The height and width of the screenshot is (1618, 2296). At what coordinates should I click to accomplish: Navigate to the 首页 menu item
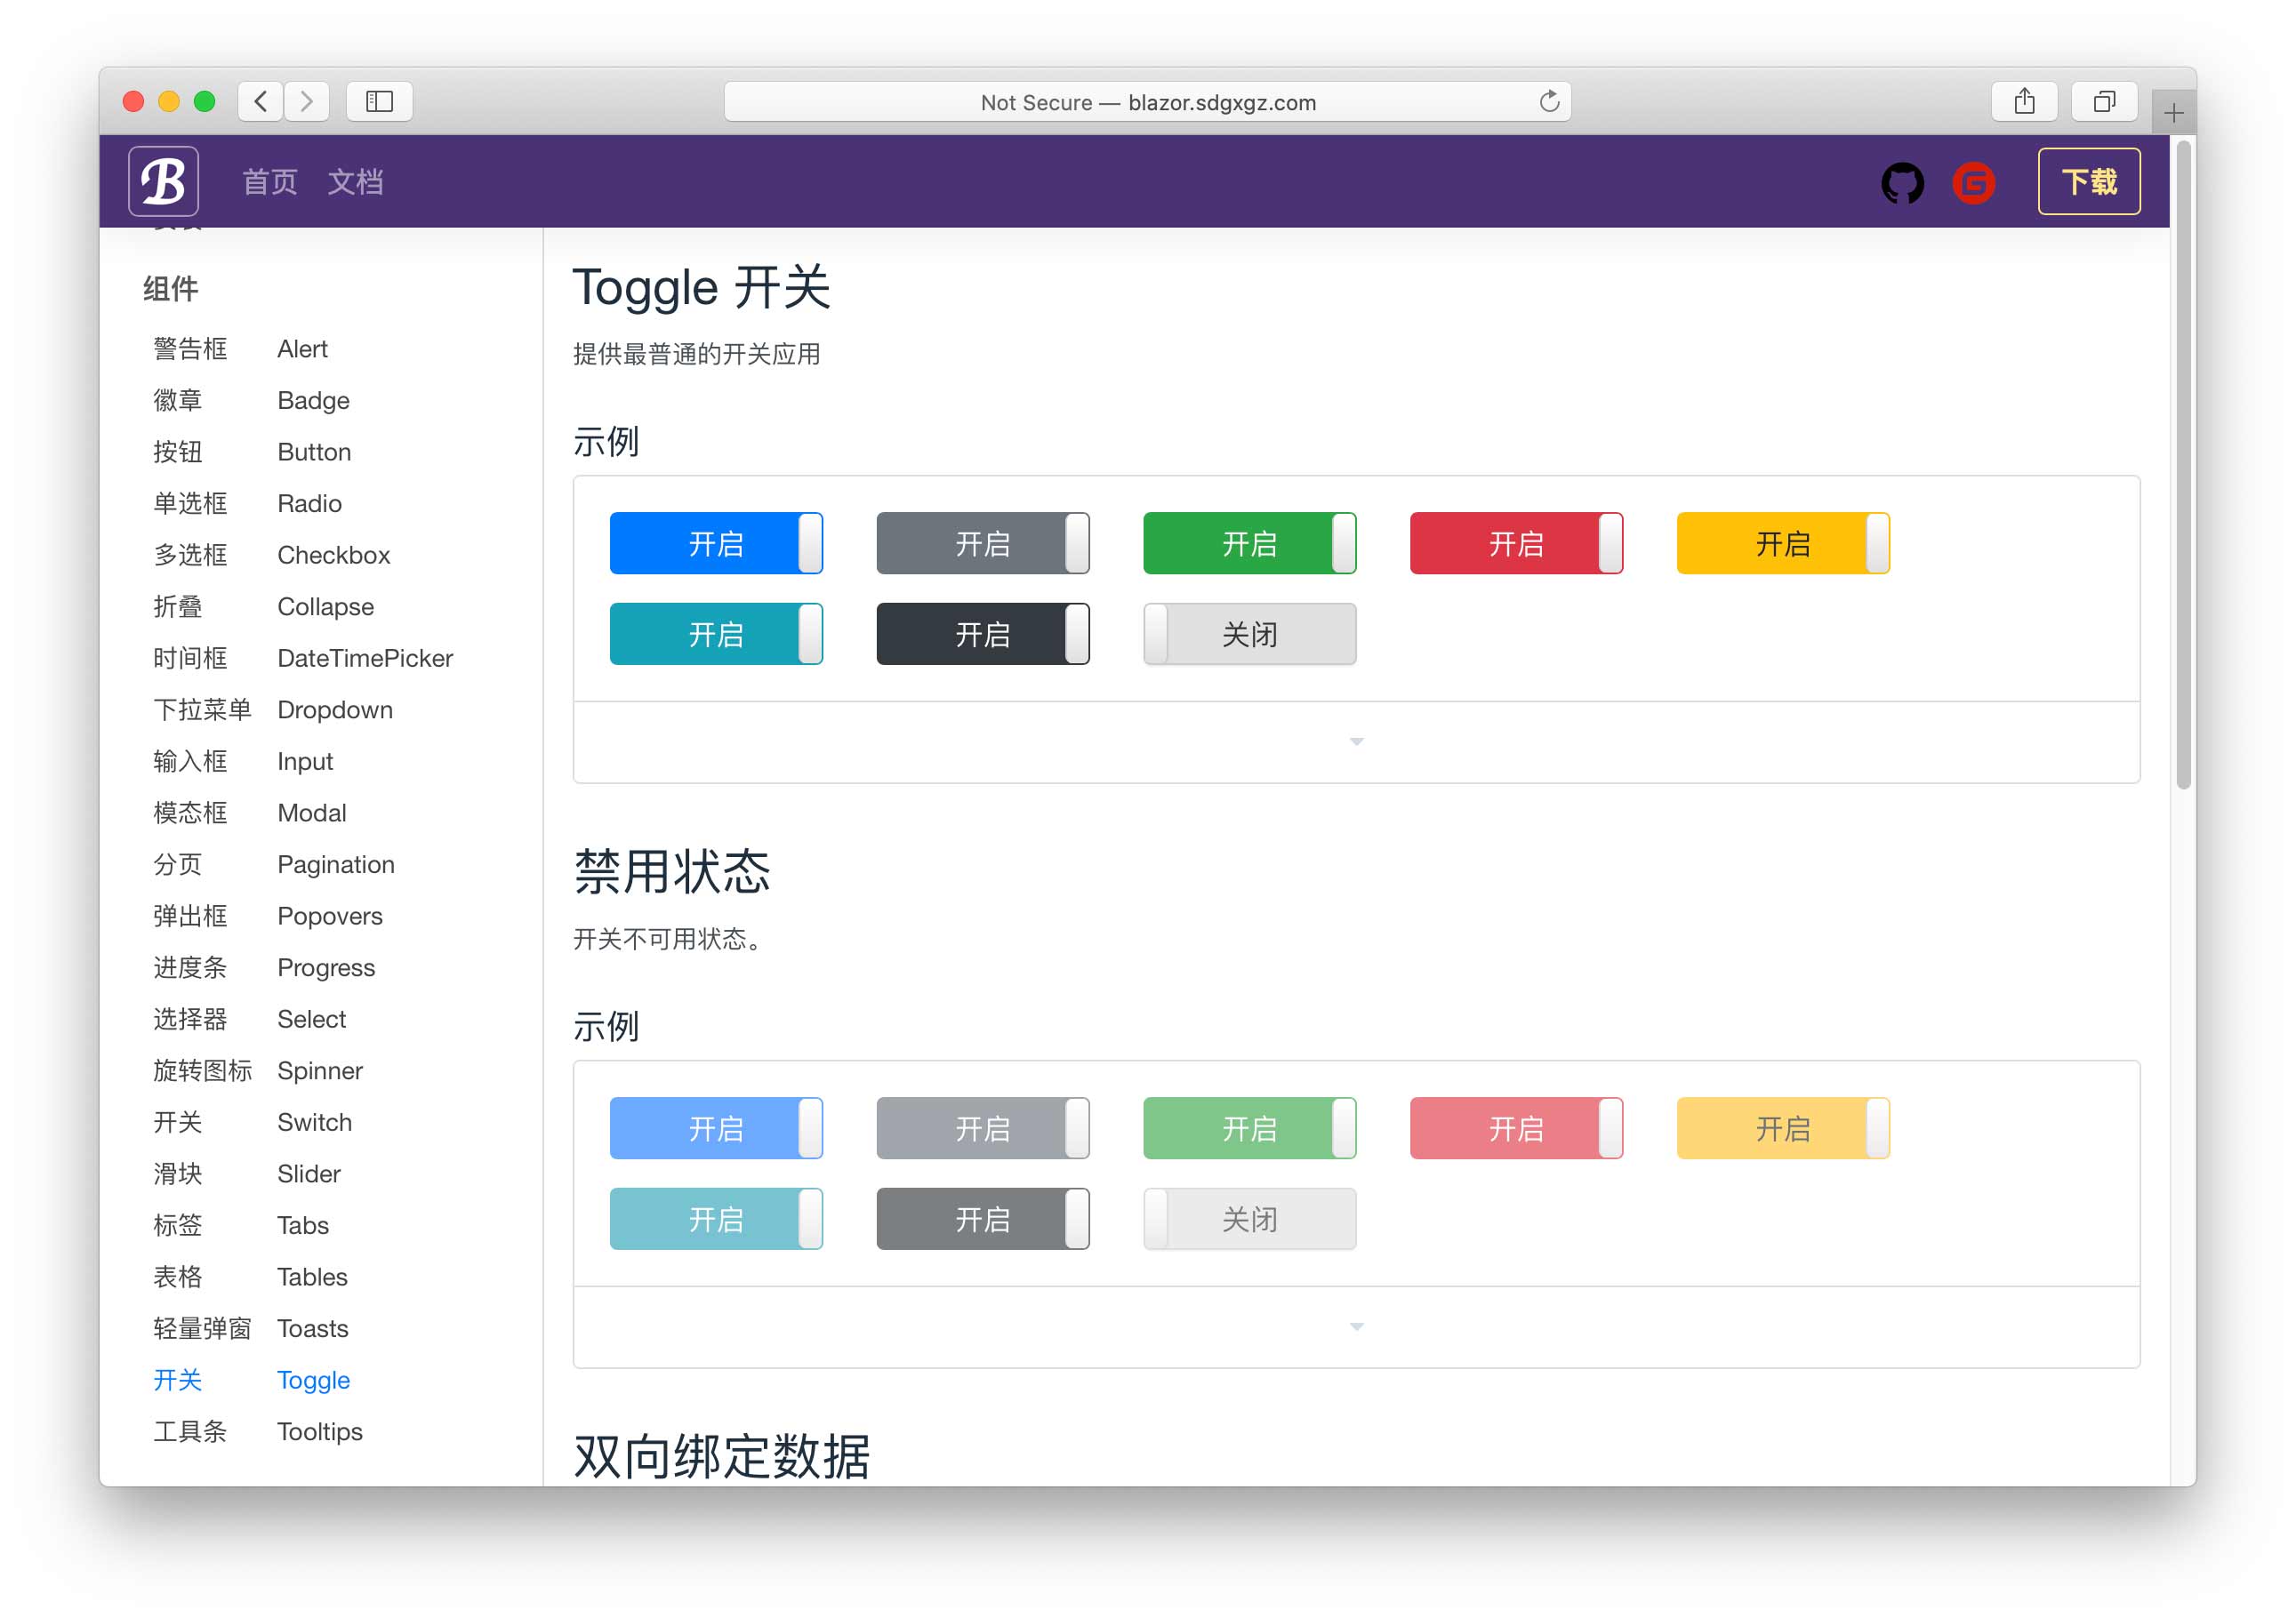coord(271,180)
